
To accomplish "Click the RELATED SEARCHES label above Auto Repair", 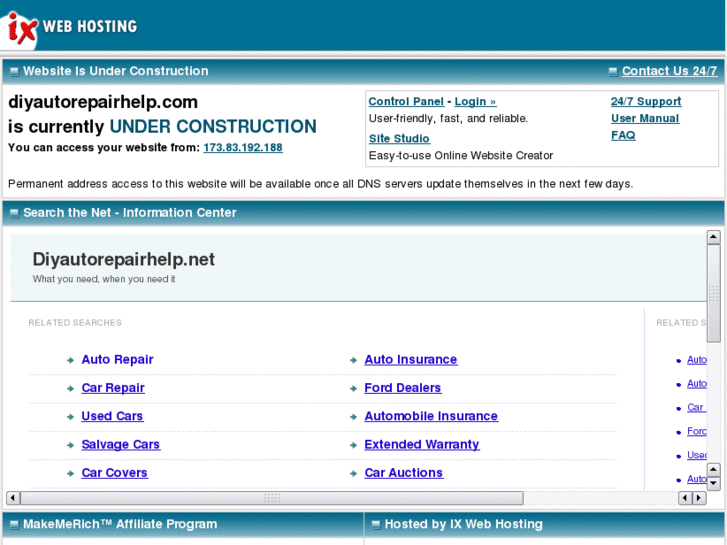I will (x=75, y=323).
